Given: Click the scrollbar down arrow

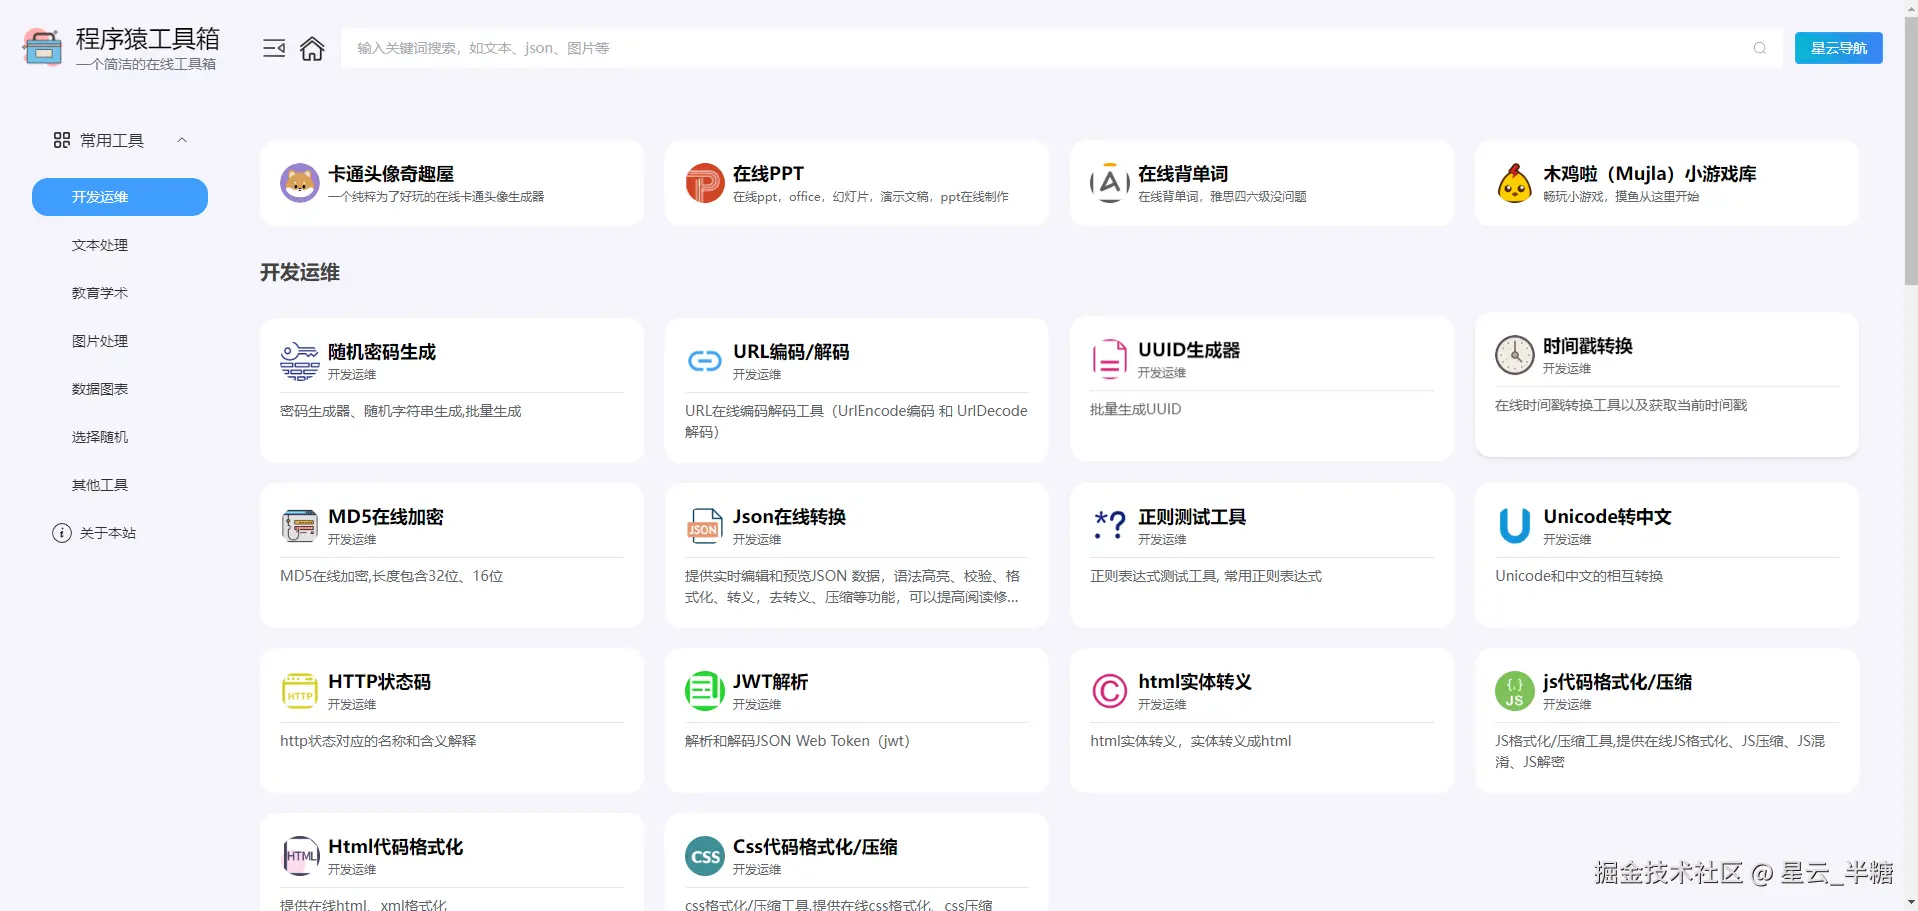Looking at the screenshot, I should [1911, 903].
